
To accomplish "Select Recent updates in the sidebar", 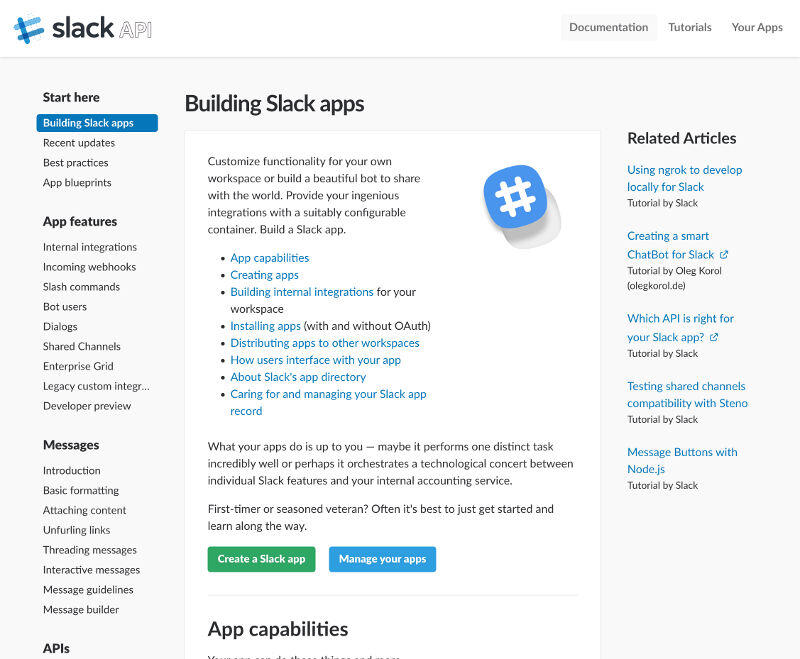I will pyautogui.click(x=78, y=143).
